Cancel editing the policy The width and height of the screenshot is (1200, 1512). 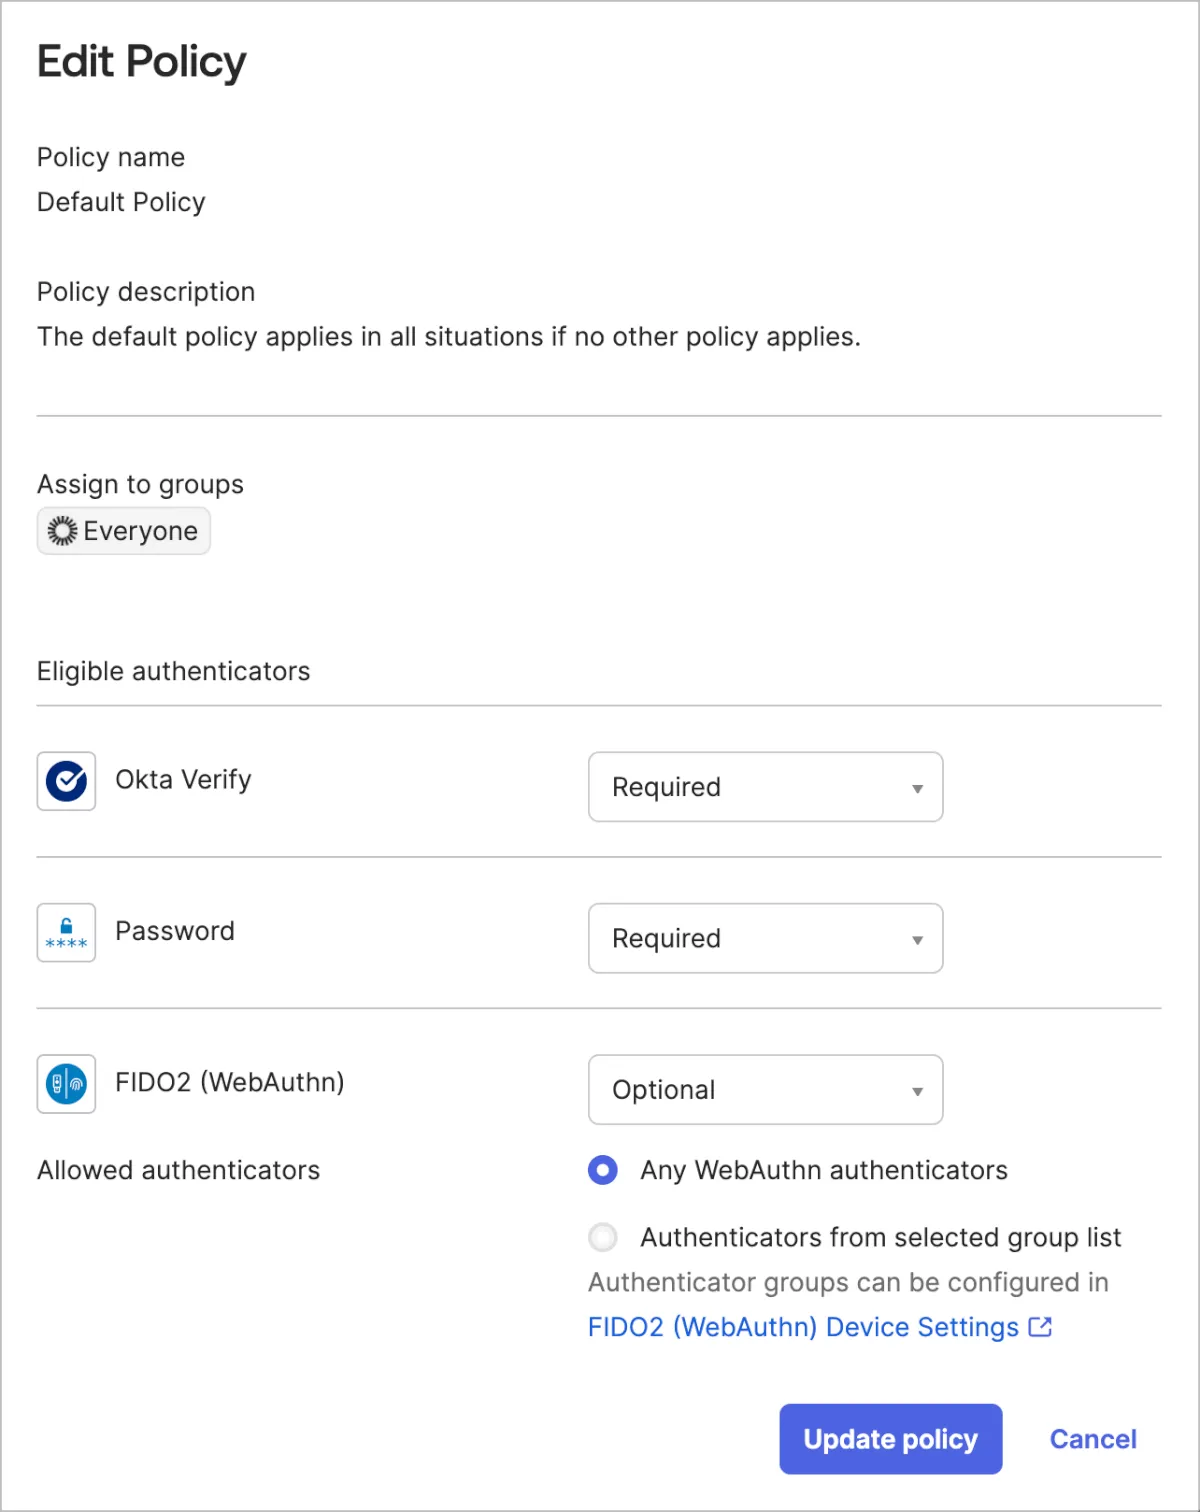coord(1092,1439)
